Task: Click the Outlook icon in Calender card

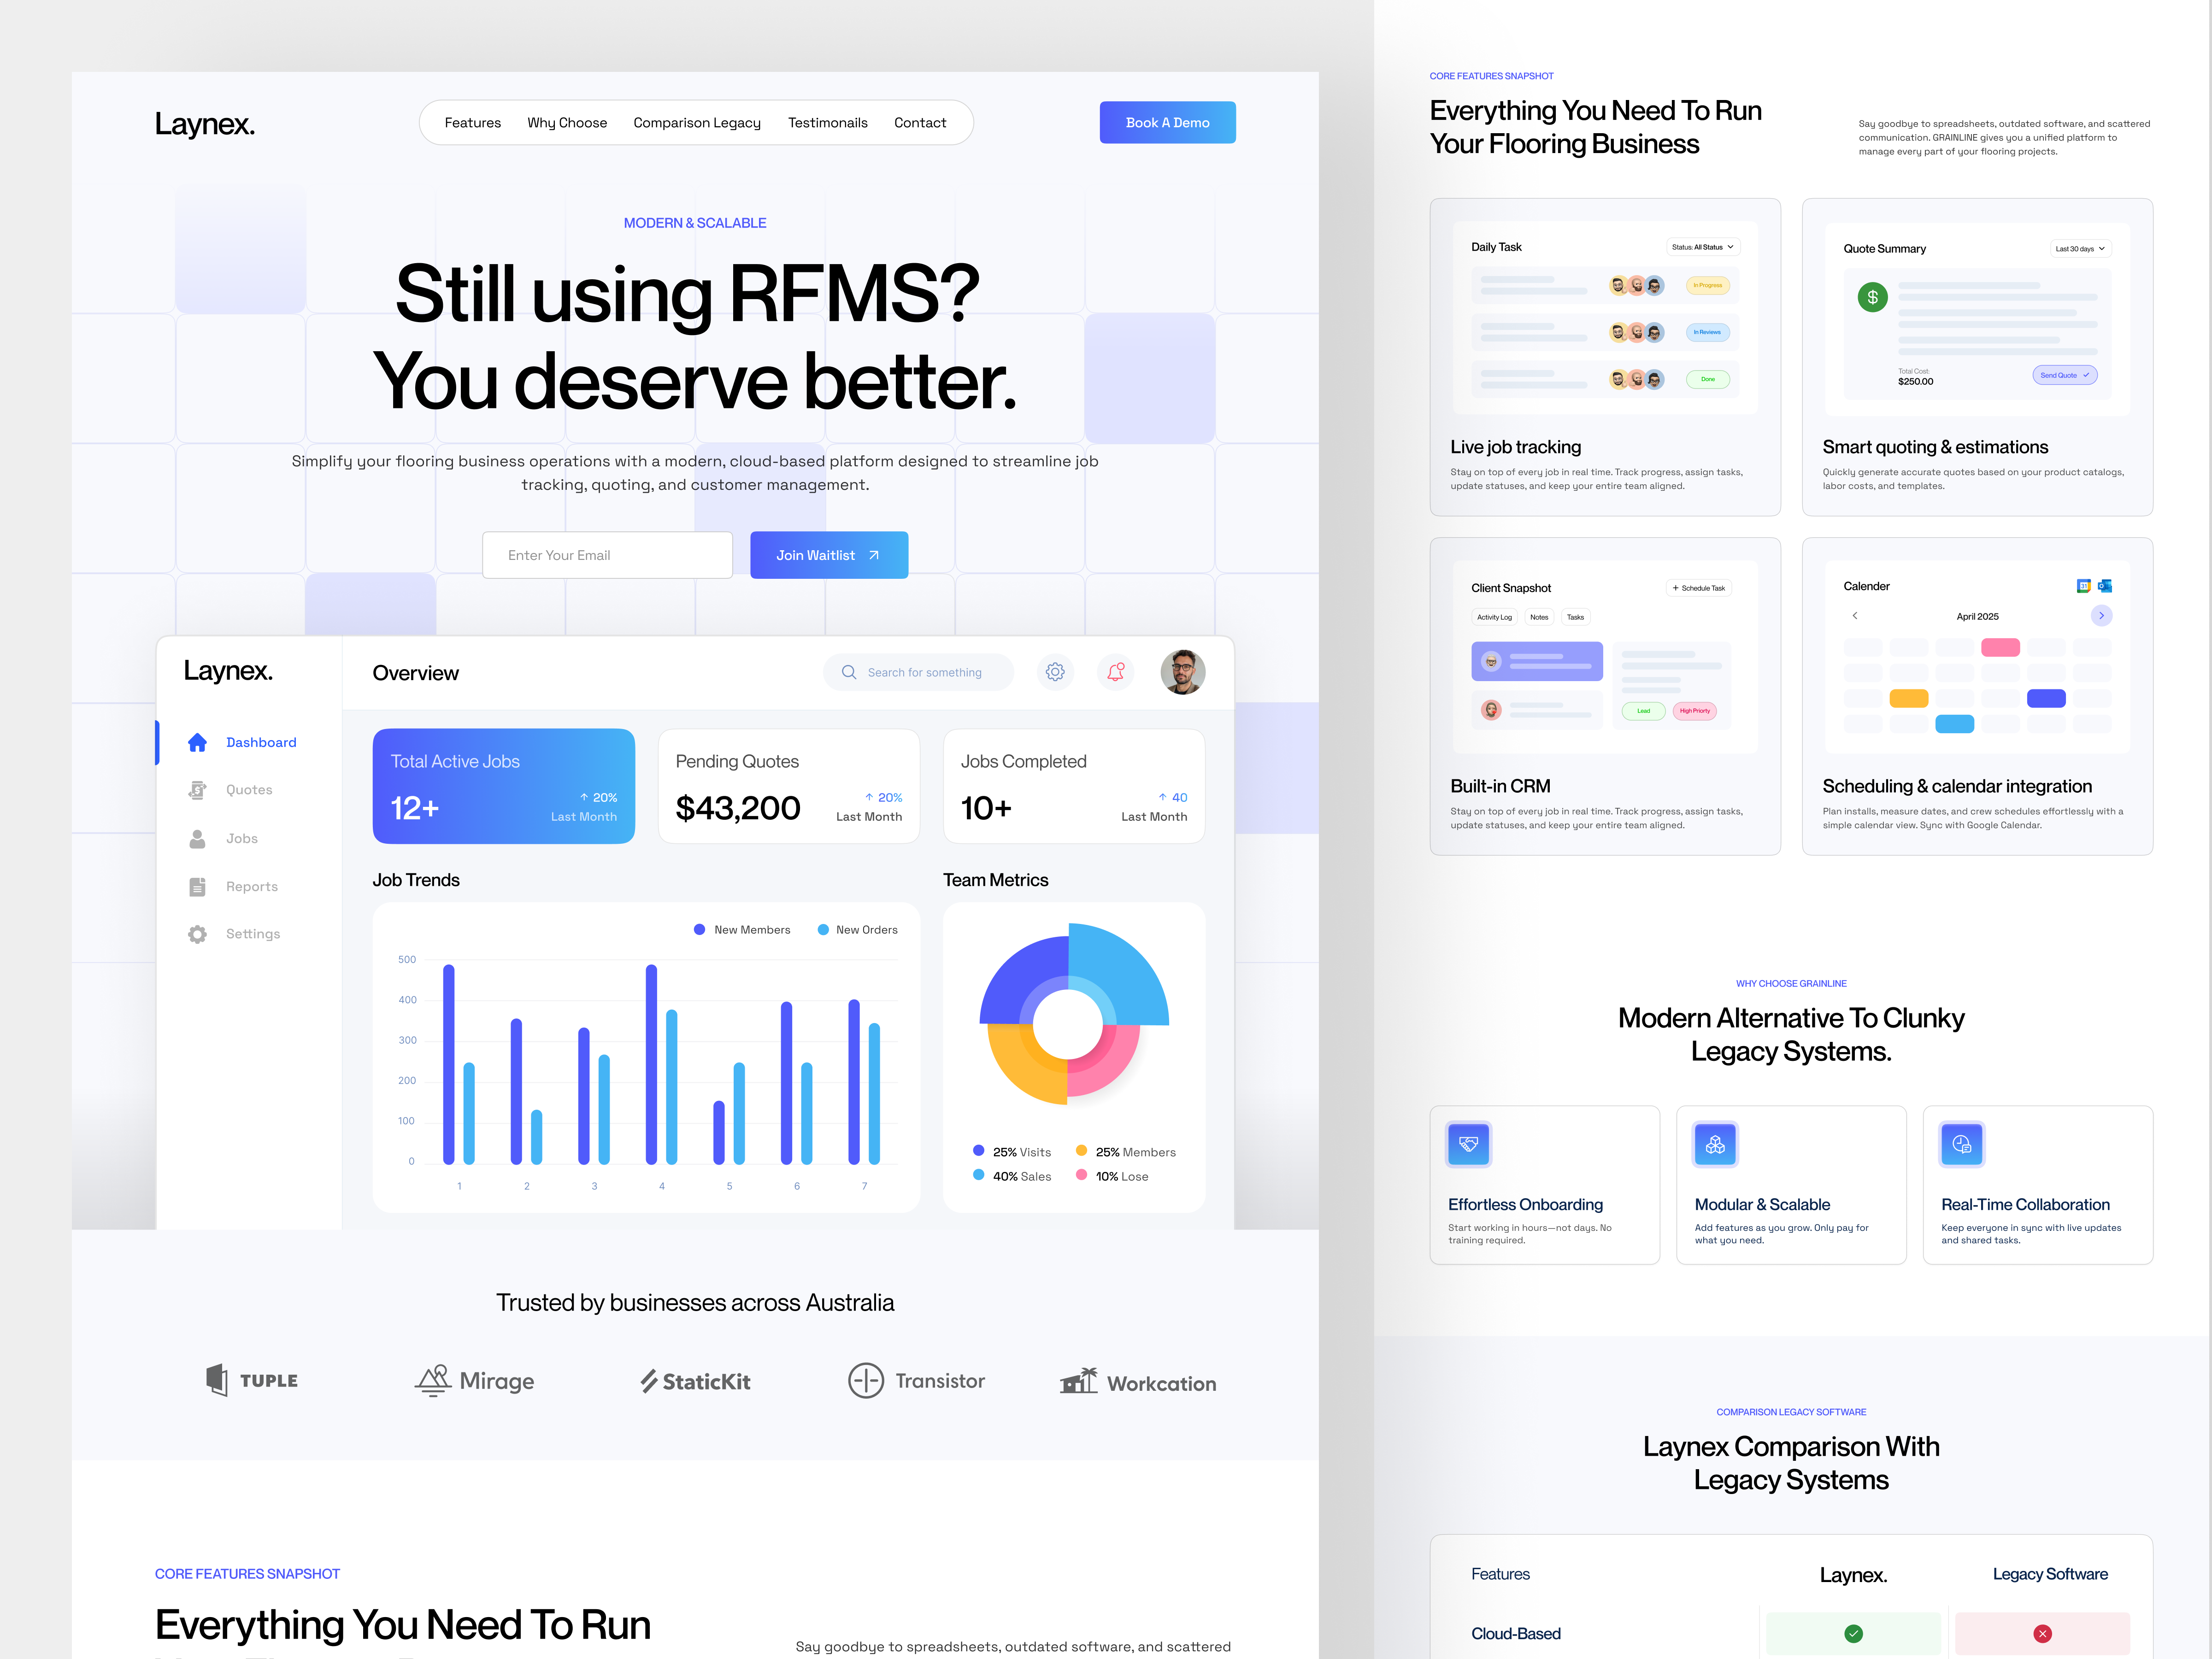Action: (x=2105, y=586)
